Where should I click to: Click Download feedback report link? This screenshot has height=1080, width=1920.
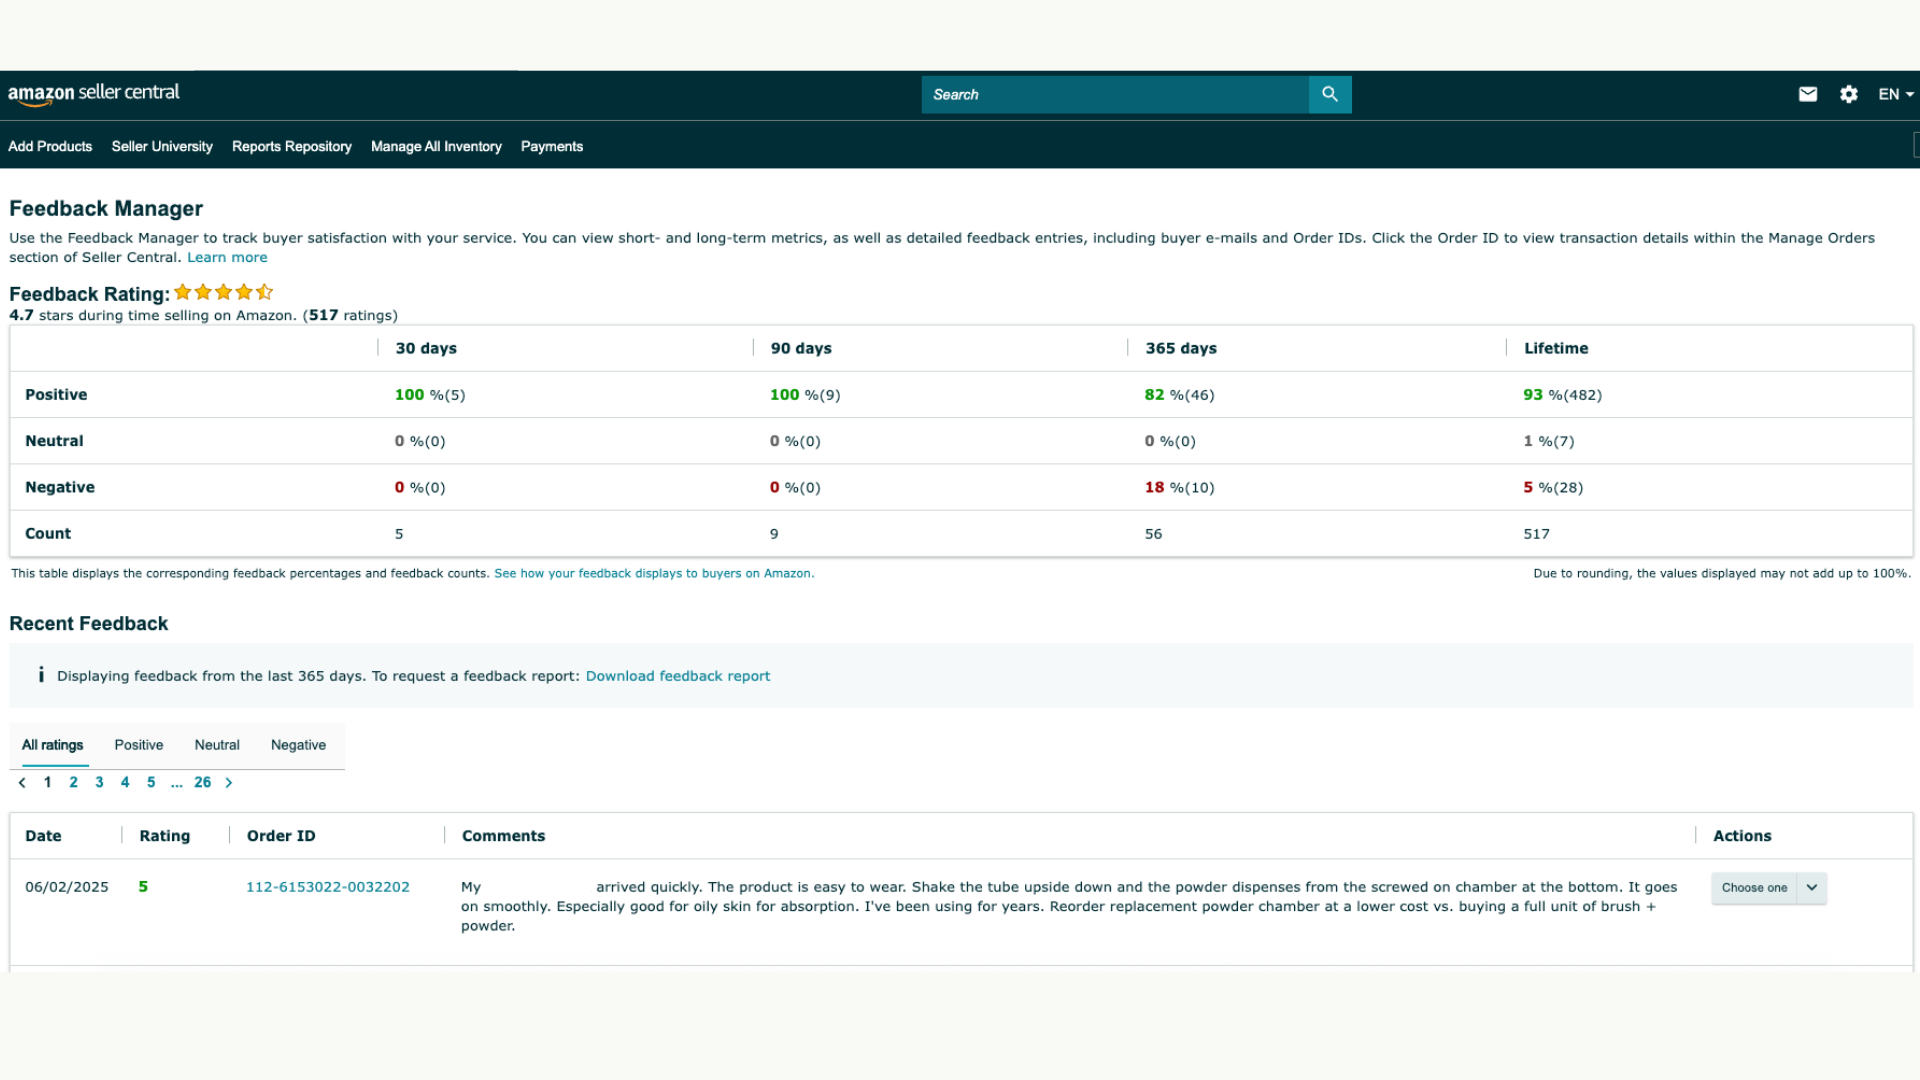[678, 676]
